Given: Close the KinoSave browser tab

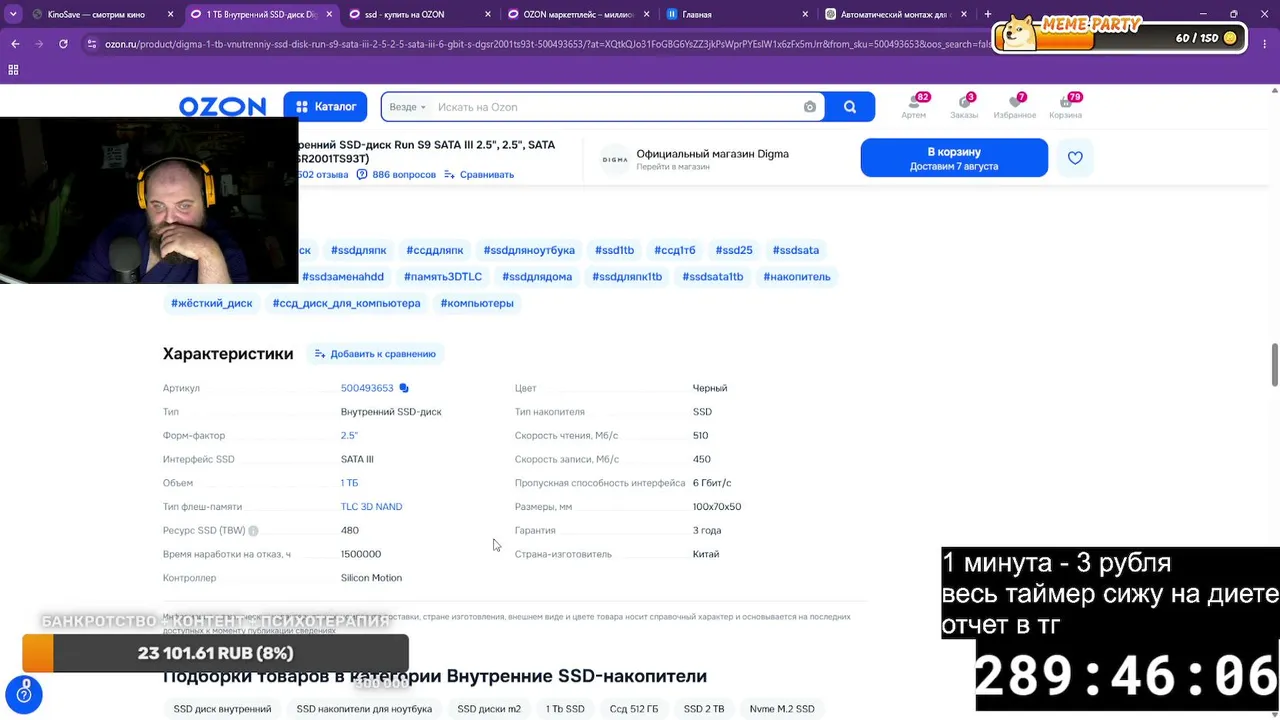Looking at the screenshot, I should (171, 15).
